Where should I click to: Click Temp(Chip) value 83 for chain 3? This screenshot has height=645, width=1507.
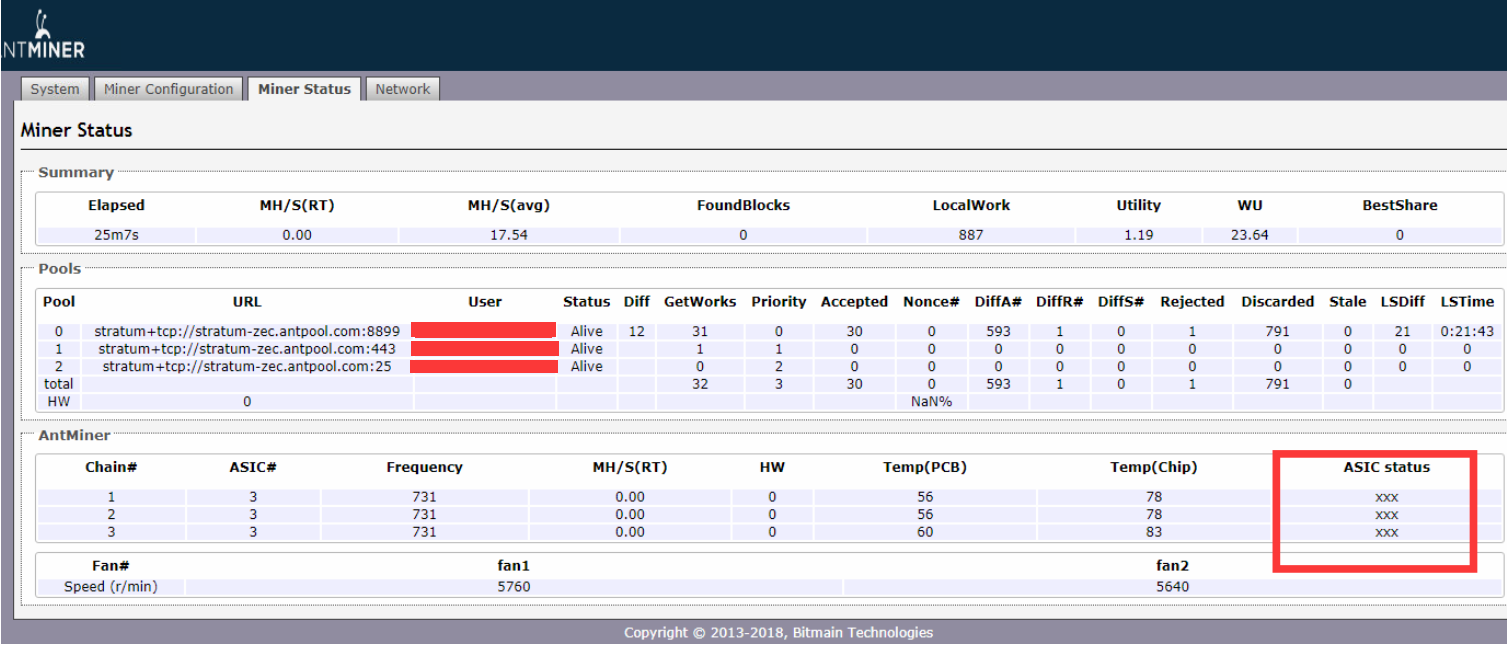pyautogui.click(x=1153, y=532)
